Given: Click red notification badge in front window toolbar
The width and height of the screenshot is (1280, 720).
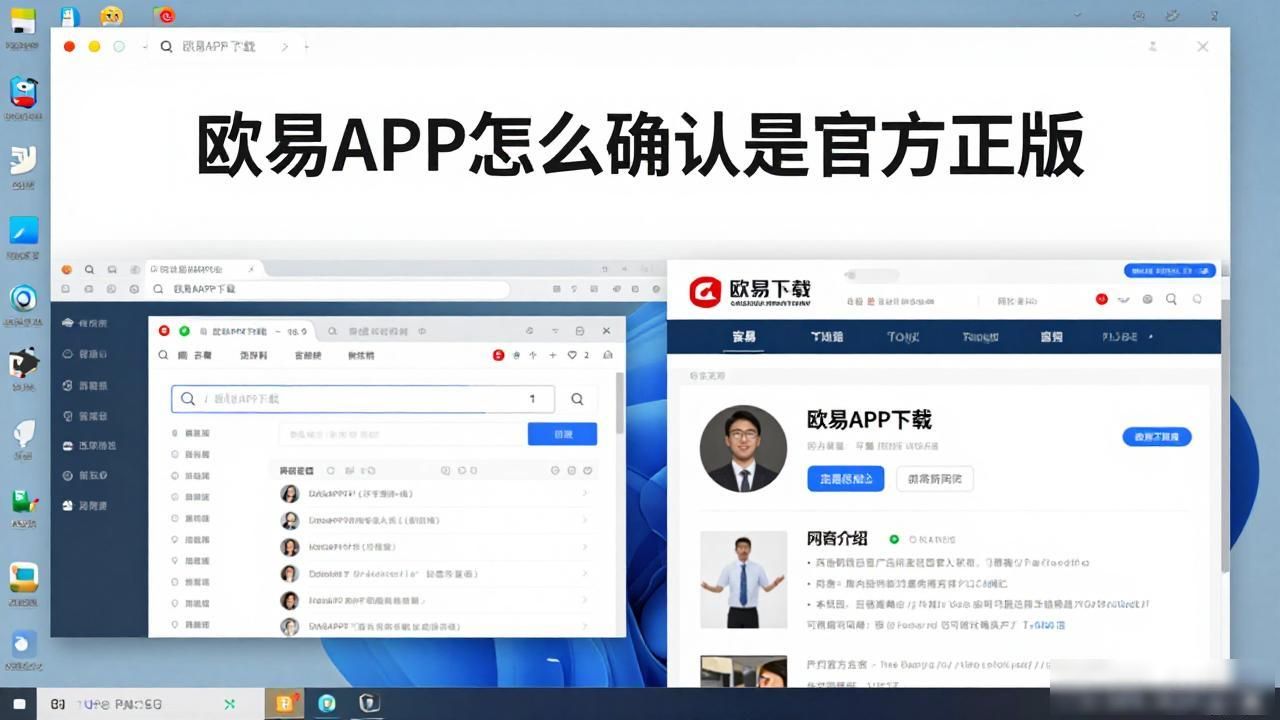Looking at the screenshot, I should 498,355.
